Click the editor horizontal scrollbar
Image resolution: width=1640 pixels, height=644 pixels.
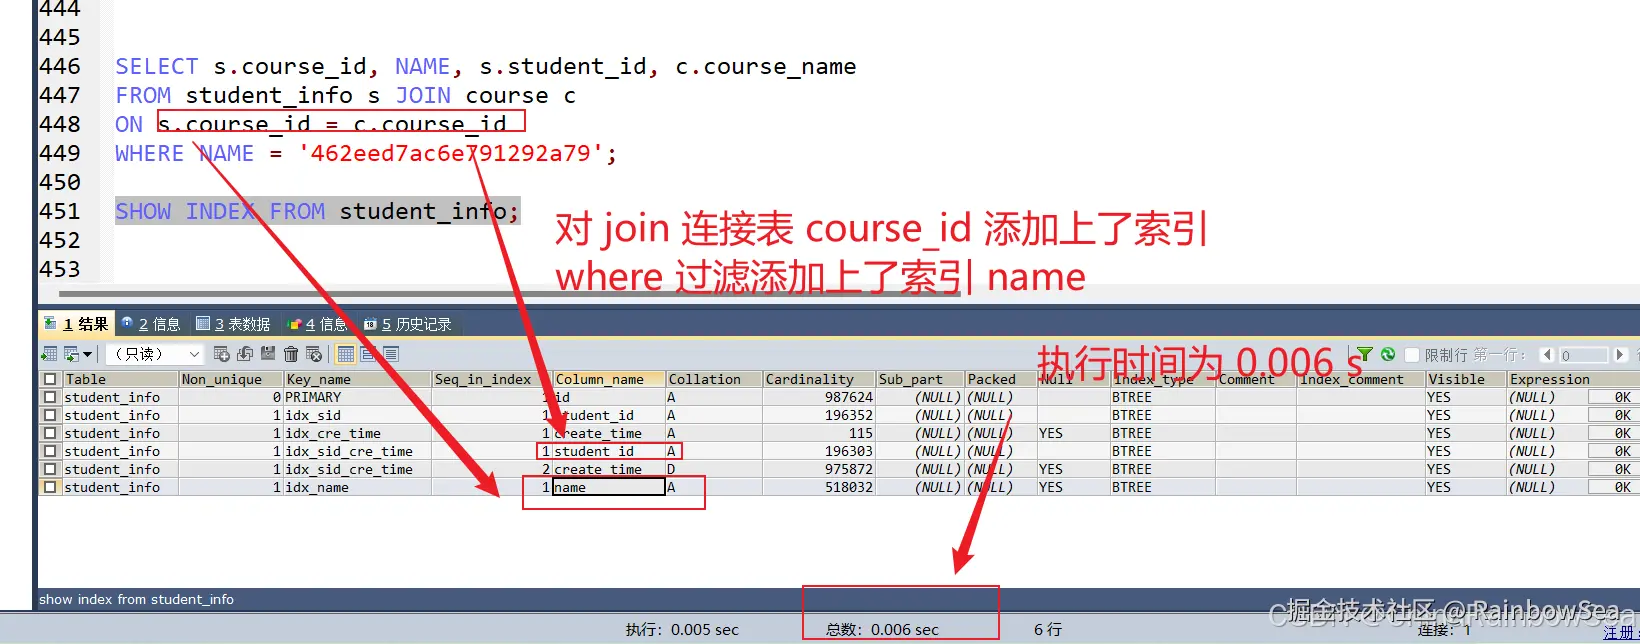[x=510, y=294]
